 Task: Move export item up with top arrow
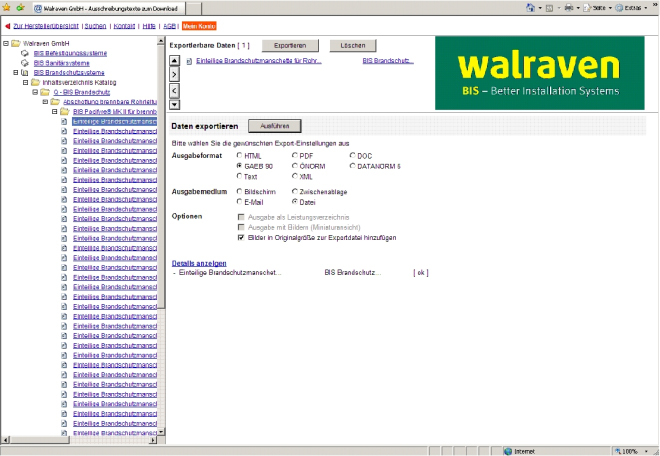[174, 61]
